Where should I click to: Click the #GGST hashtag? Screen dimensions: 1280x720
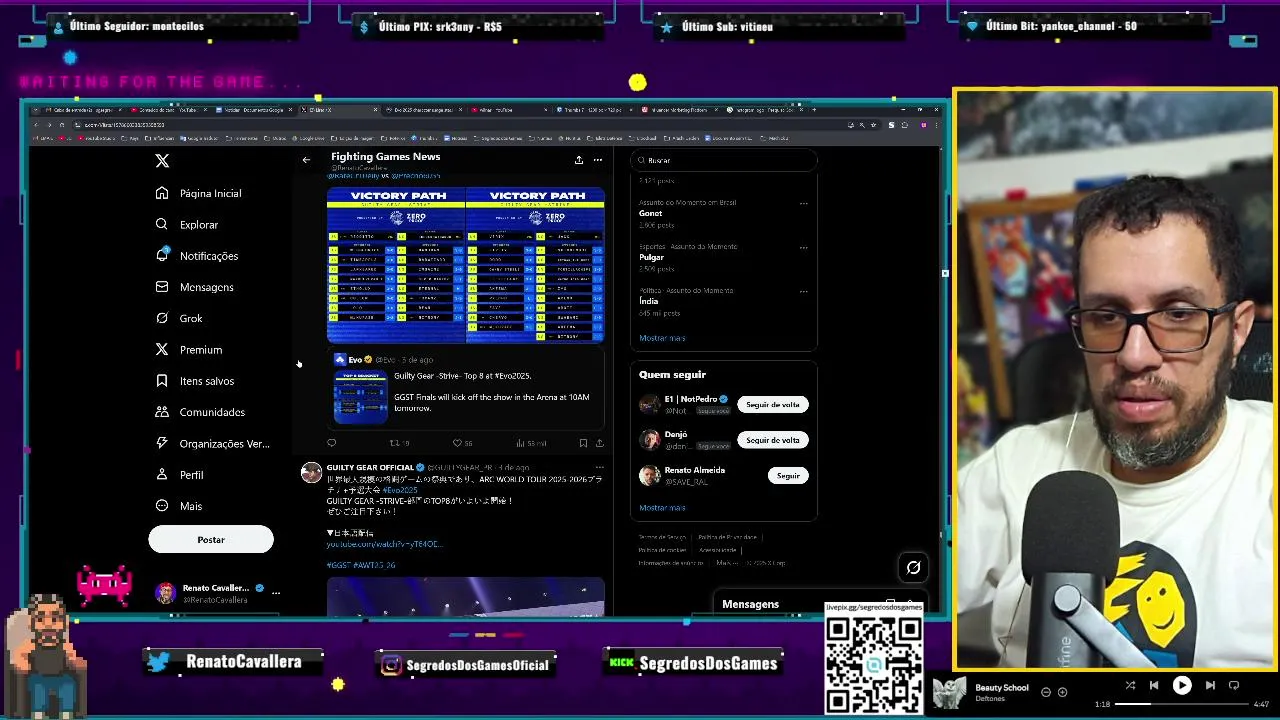339,565
